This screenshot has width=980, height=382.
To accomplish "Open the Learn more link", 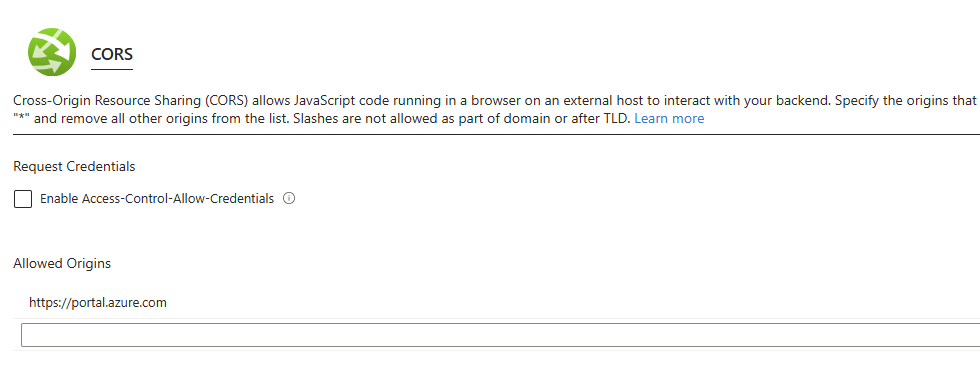I will click(x=669, y=118).
